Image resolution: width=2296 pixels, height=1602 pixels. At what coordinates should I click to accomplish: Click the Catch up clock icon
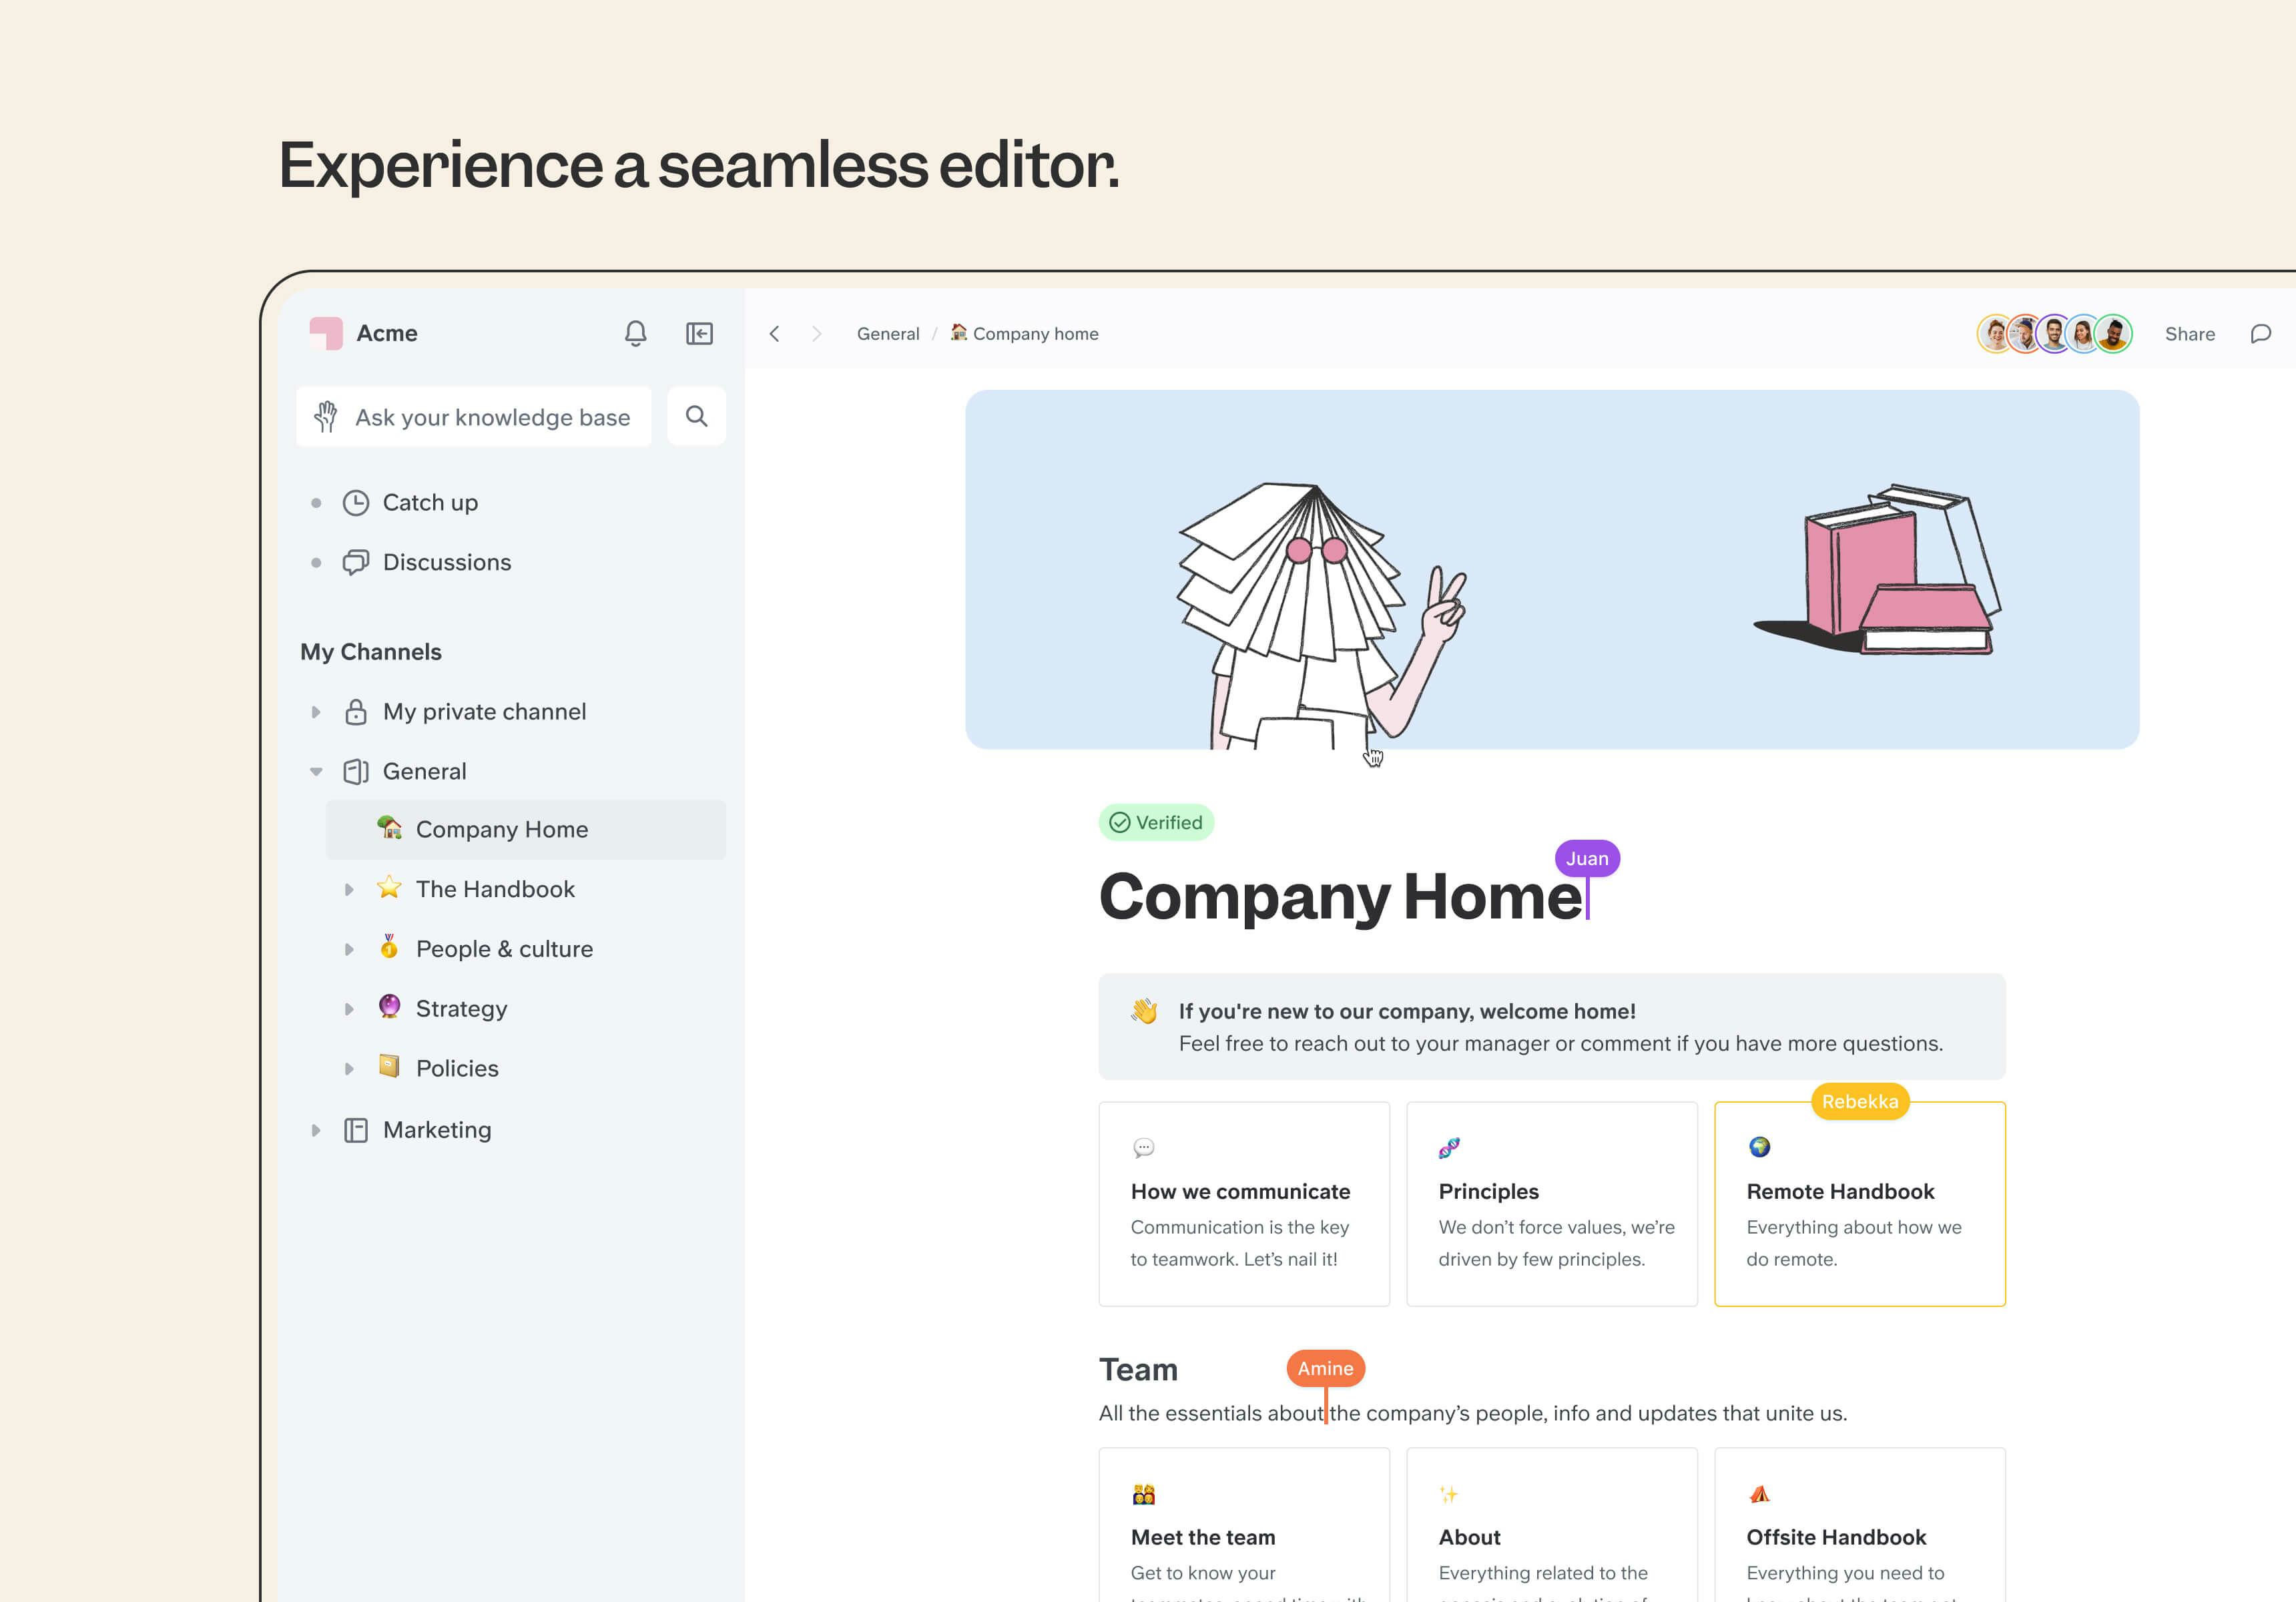click(x=356, y=502)
